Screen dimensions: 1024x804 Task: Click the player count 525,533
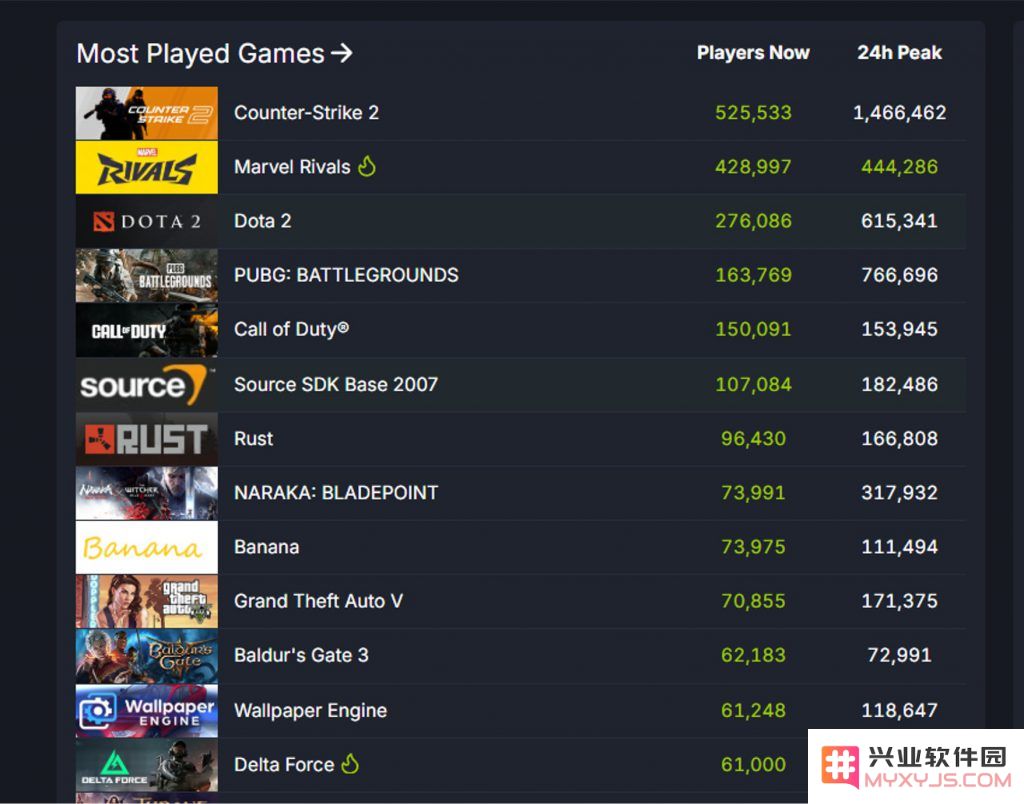coord(753,112)
